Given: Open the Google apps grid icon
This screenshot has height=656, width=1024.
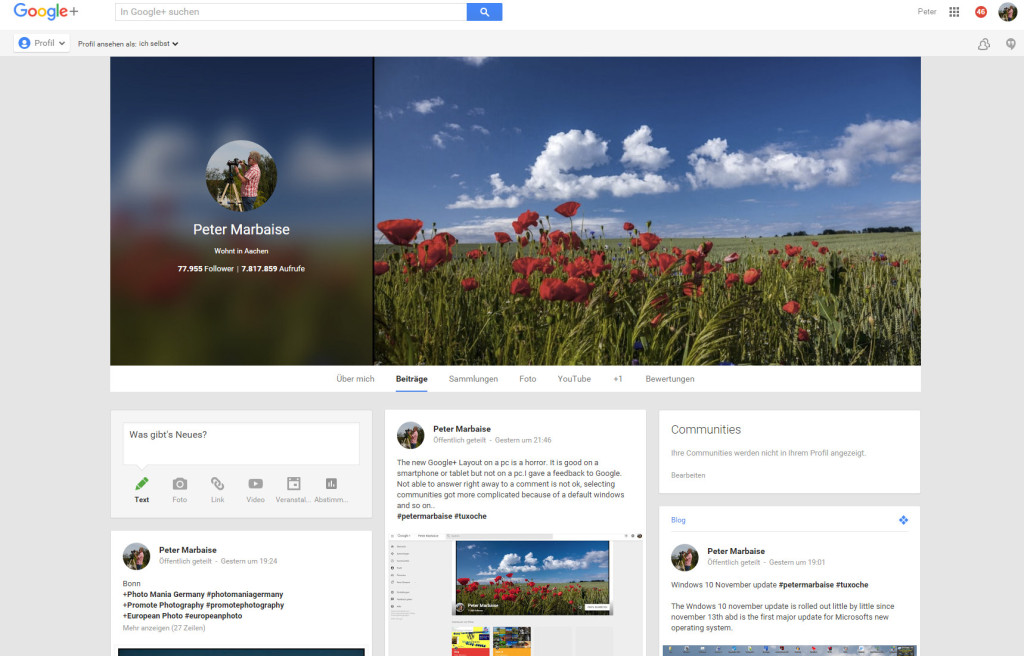Looking at the screenshot, I should [954, 12].
